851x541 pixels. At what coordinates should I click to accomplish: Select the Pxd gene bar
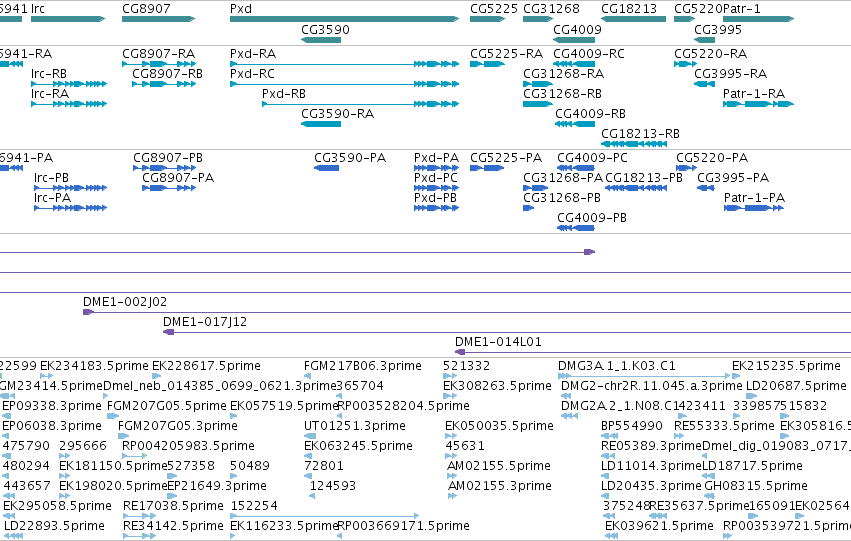click(x=345, y=19)
